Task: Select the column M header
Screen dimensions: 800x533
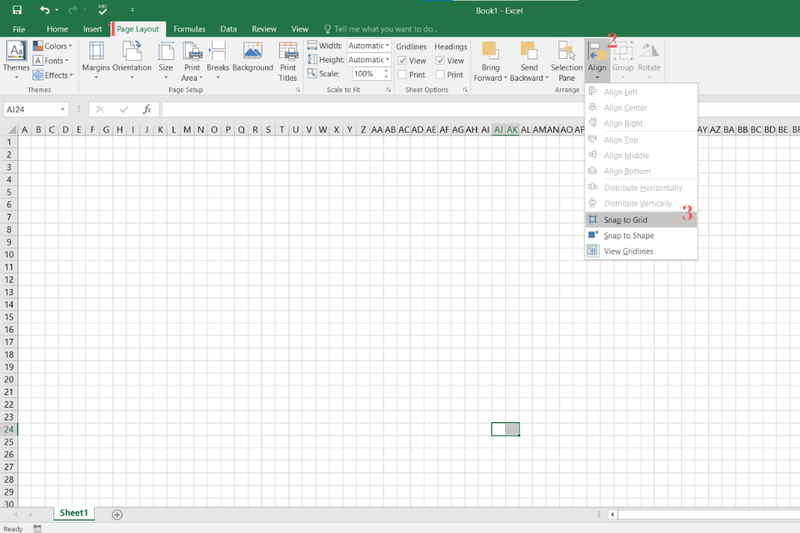Action: click(x=187, y=130)
